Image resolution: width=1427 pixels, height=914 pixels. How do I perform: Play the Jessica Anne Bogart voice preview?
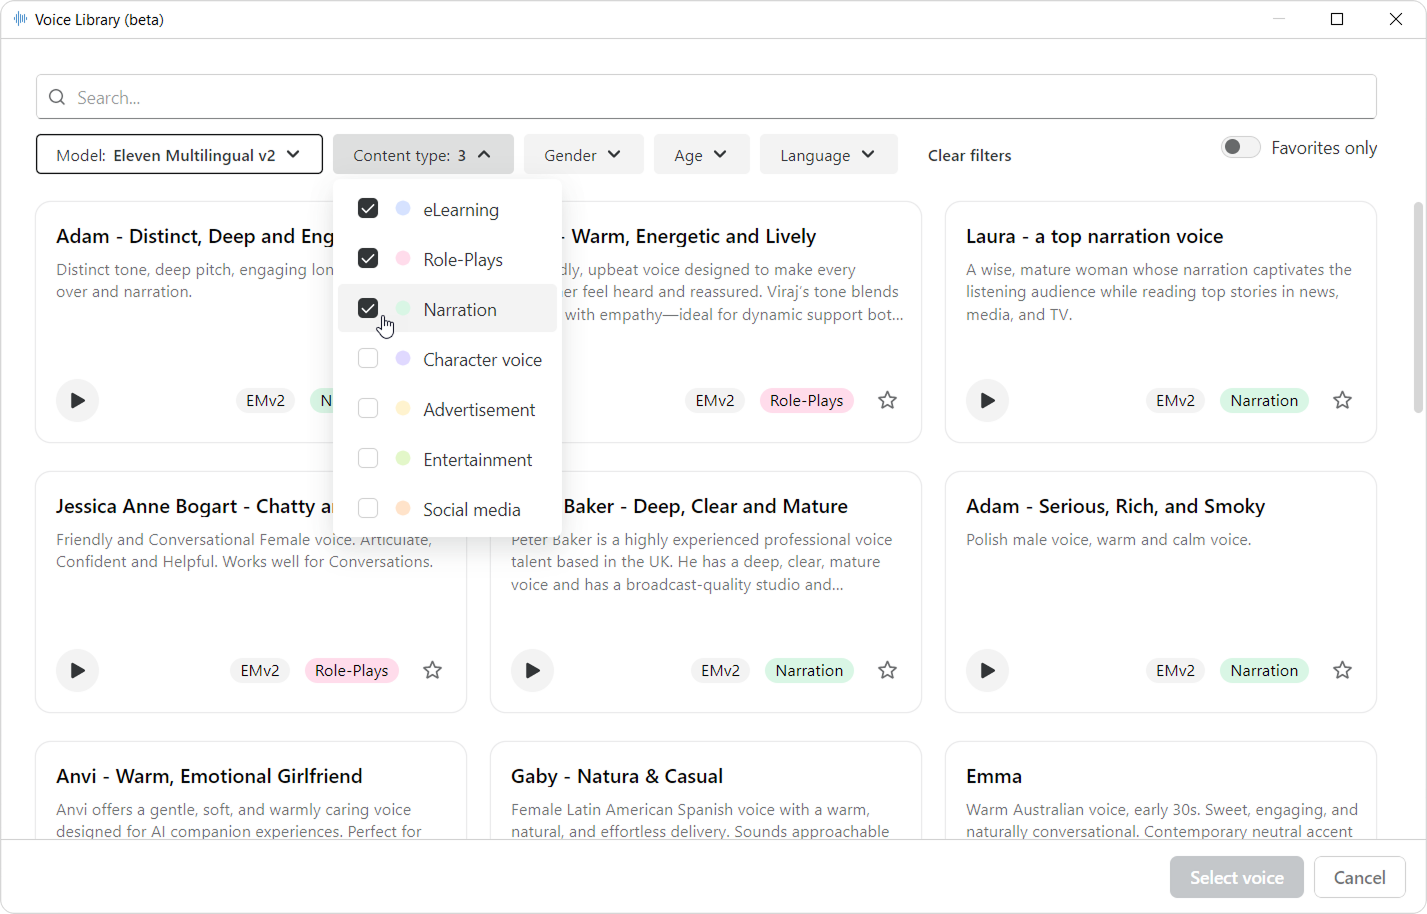tap(77, 671)
